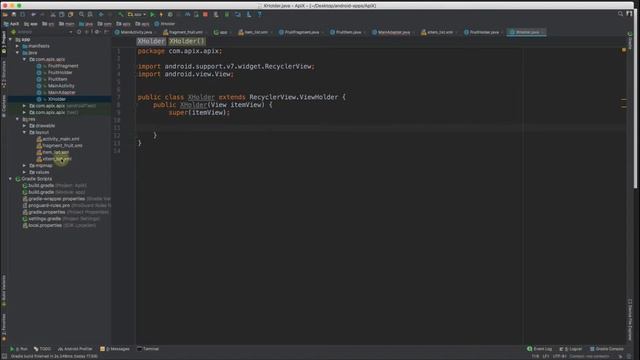Run the app with green play icon
The image size is (640, 360).
point(152,14)
